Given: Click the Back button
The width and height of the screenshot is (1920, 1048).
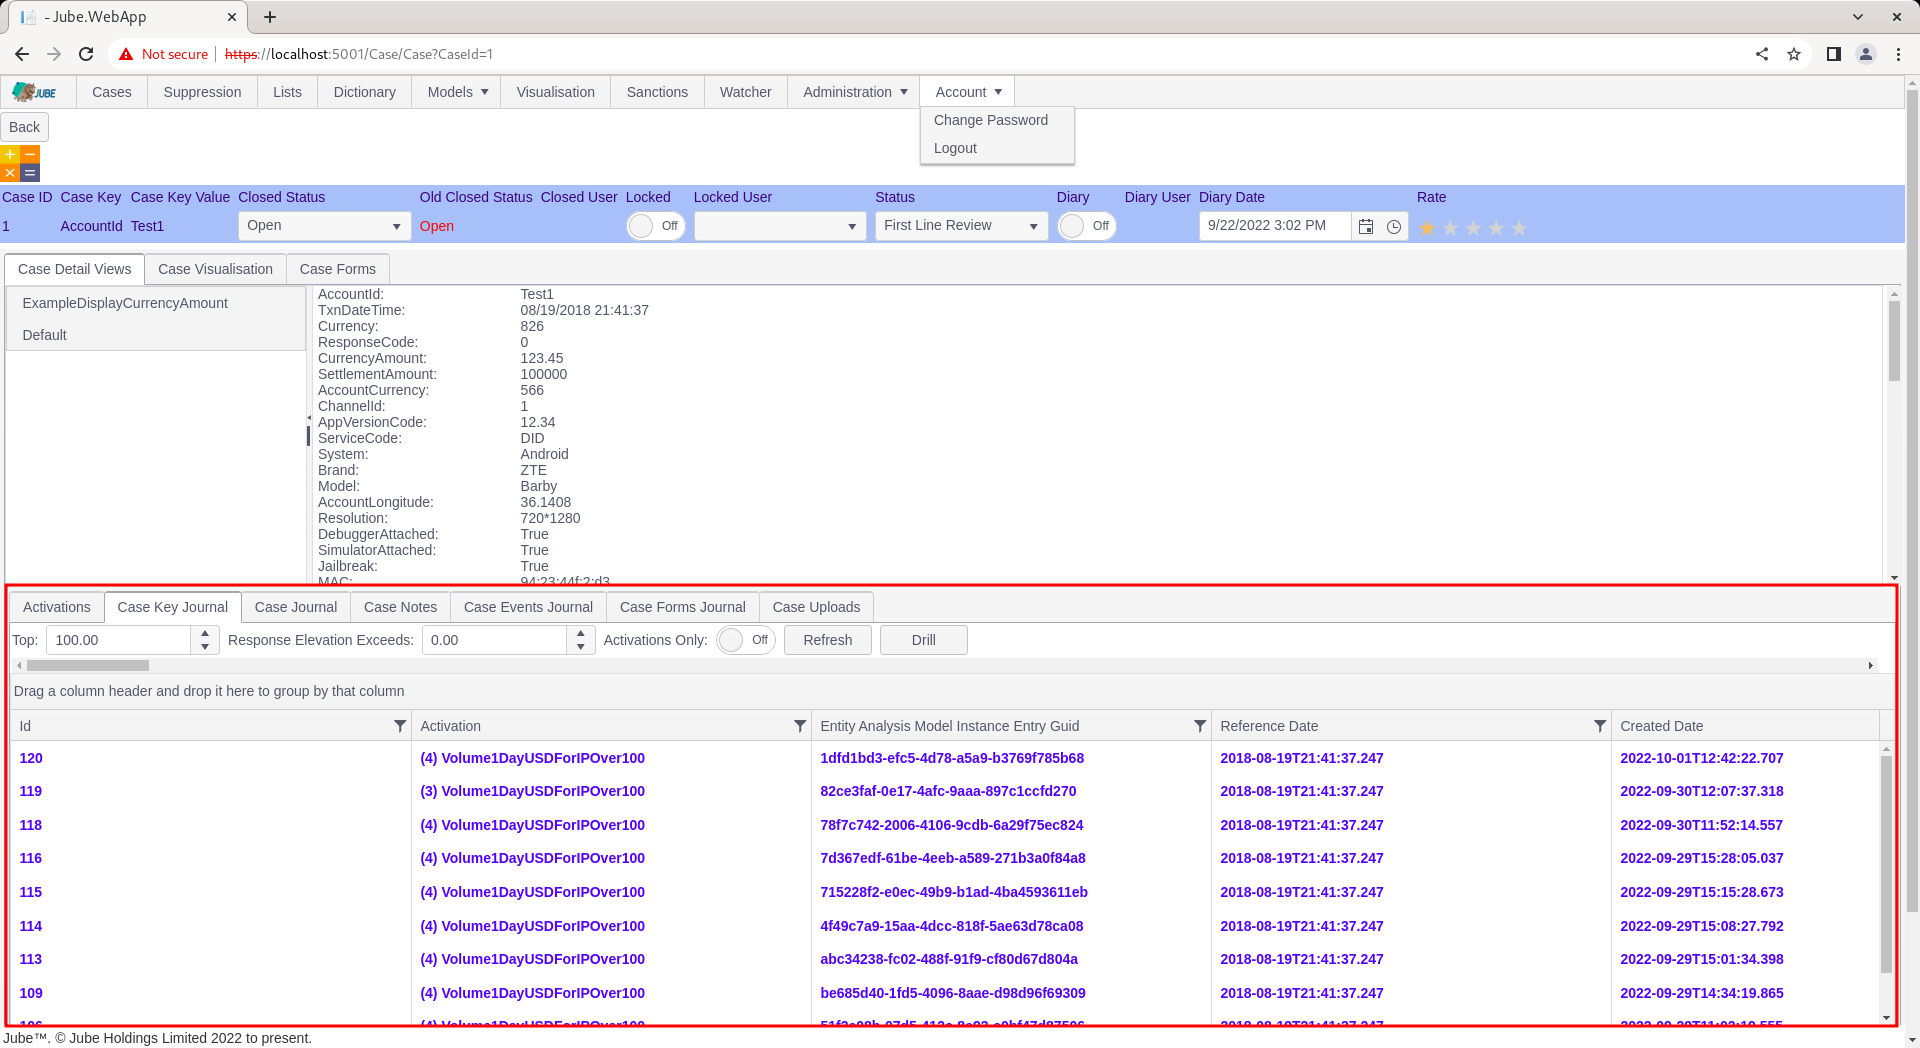Looking at the screenshot, I should [x=25, y=127].
